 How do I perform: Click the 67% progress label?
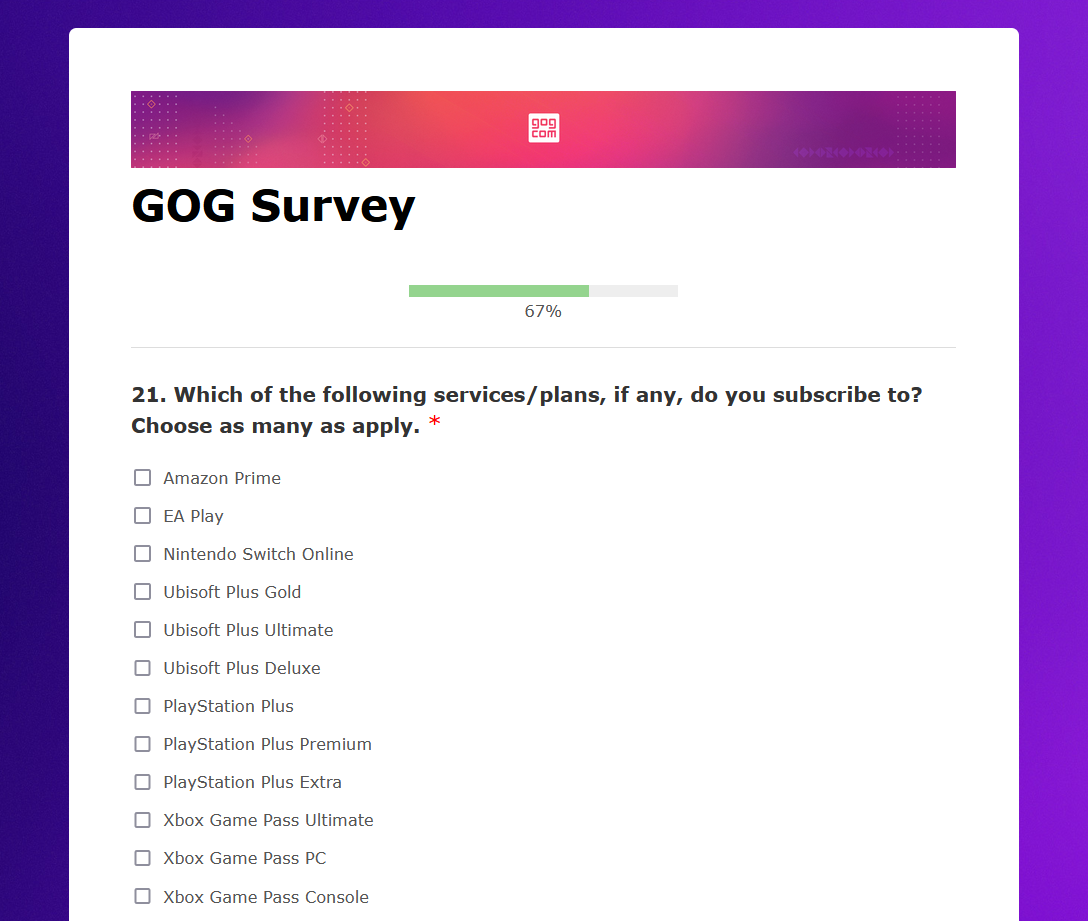[543, 312]
